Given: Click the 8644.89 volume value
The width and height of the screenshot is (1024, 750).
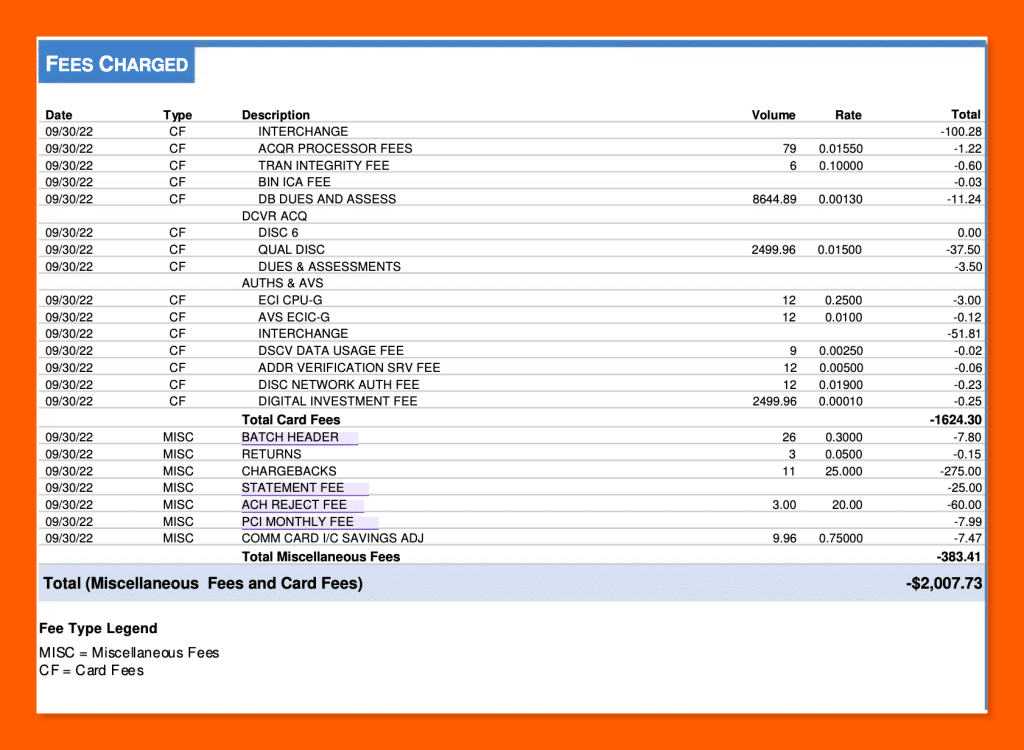Looking at the screenshot, I should tap(774, 199).
